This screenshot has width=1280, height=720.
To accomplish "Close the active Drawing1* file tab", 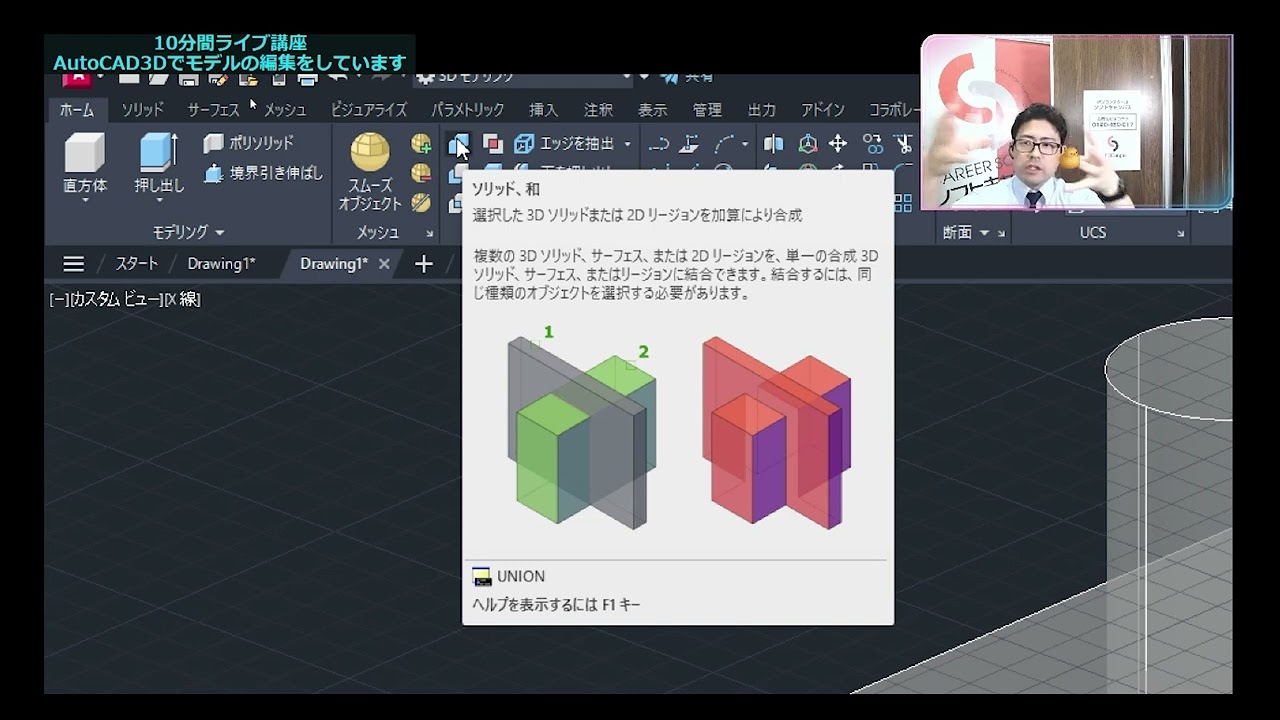I will click(x=384, y=264).
